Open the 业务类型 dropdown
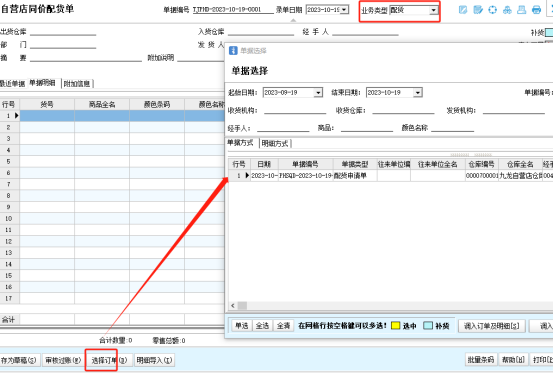Image resolution: width=554 pixels, height=377 pixels. [433, 10]
